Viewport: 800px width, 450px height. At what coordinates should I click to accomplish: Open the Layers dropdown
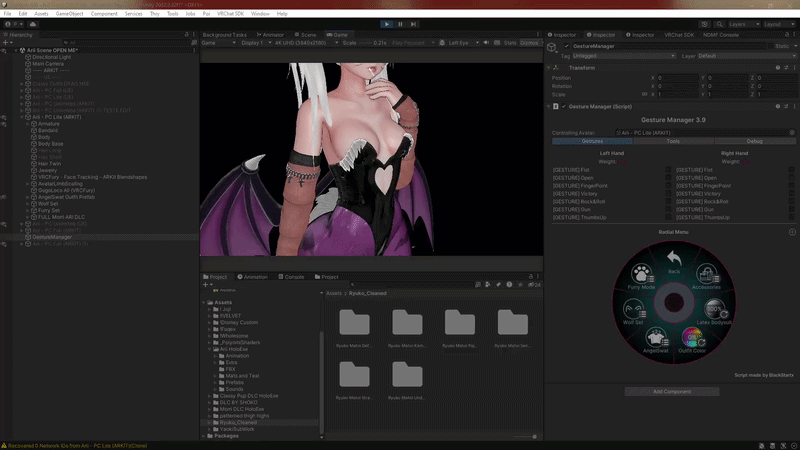point(743,24)
